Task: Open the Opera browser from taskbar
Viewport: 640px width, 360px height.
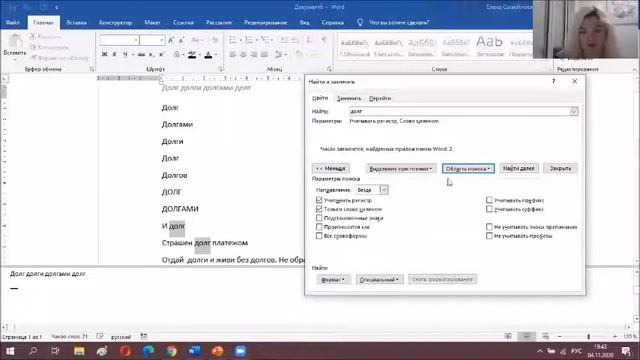Action: click(x=125, y=351)
